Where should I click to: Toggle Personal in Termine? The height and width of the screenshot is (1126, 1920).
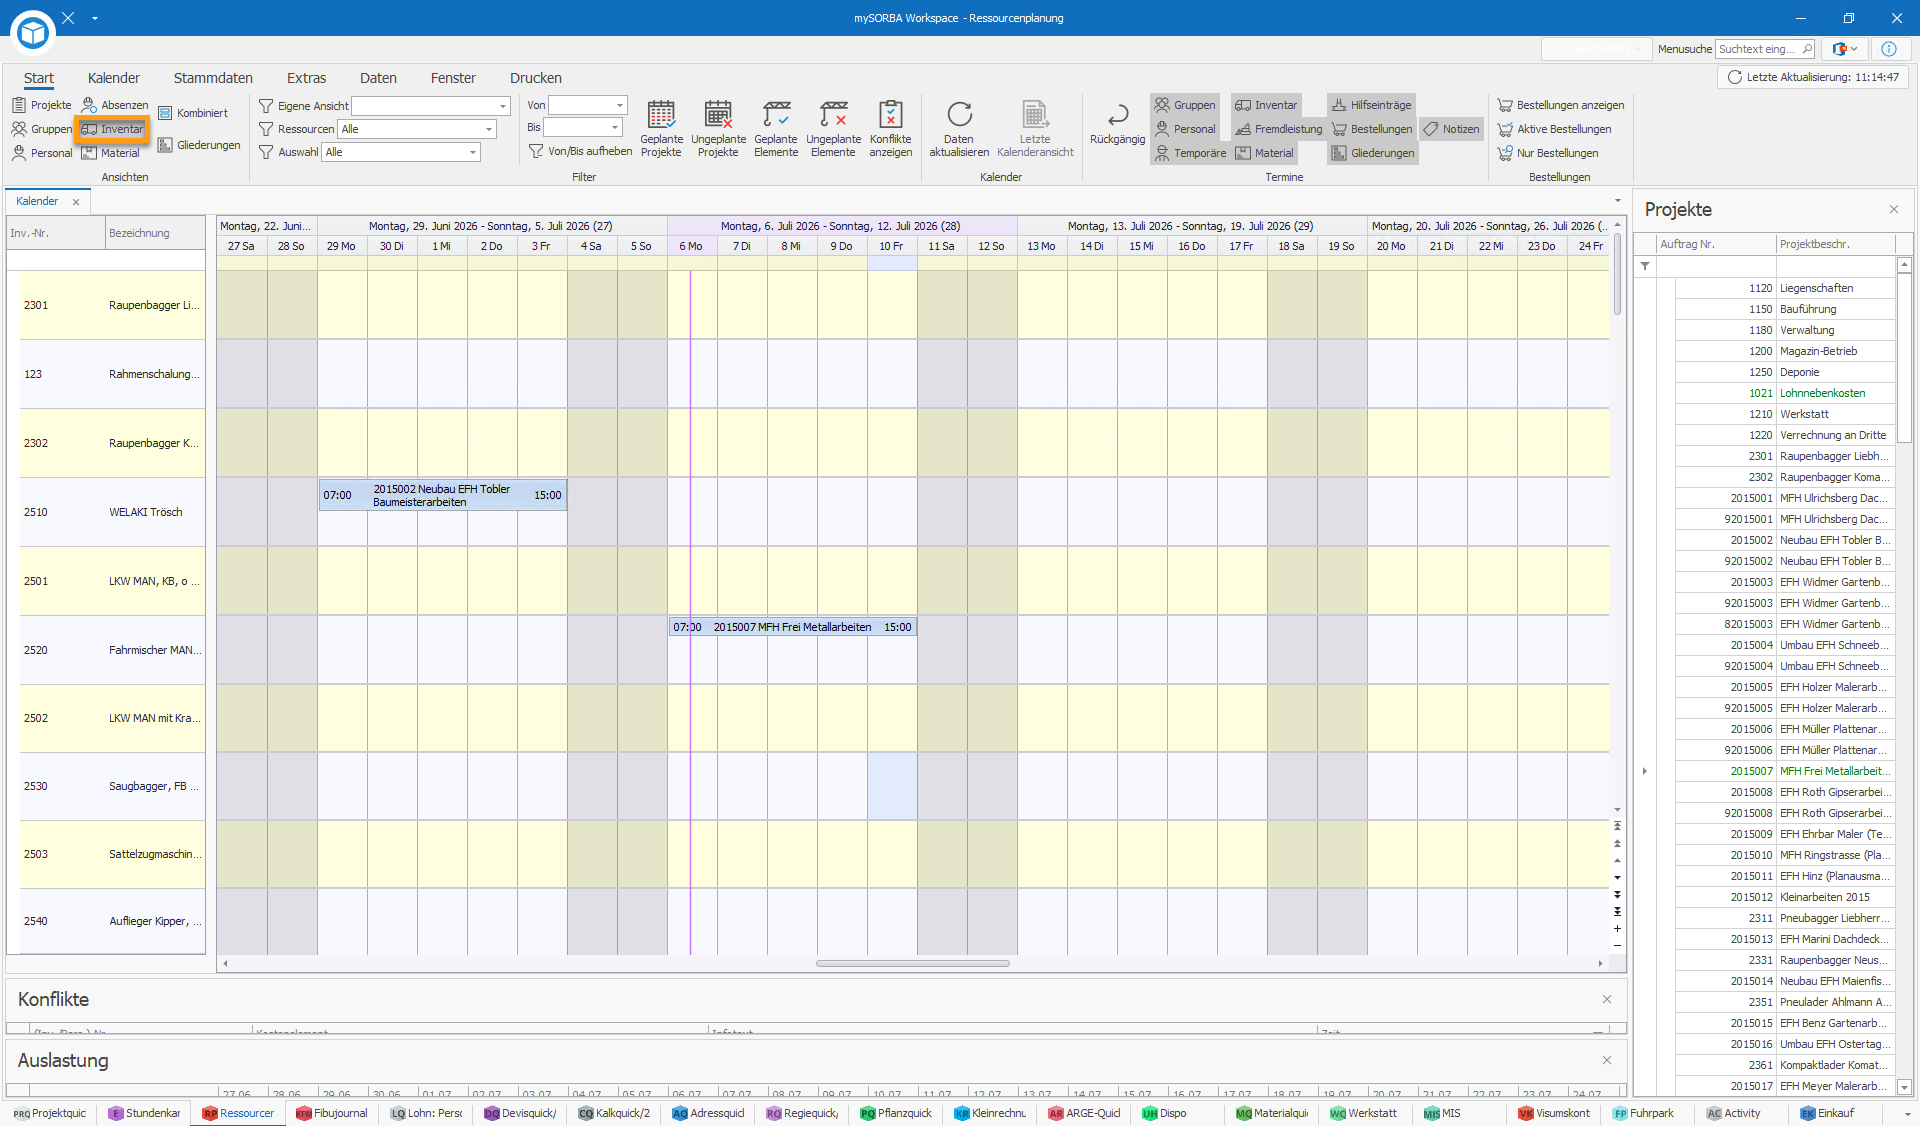(x=1185, y=129)
